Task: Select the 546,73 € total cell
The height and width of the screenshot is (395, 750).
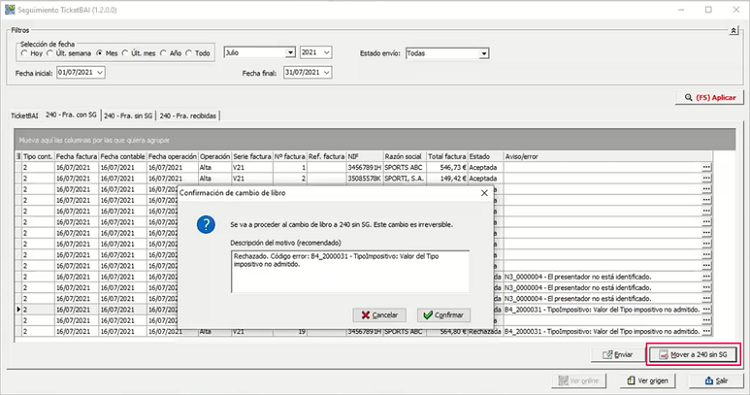Action: (447, 167)
